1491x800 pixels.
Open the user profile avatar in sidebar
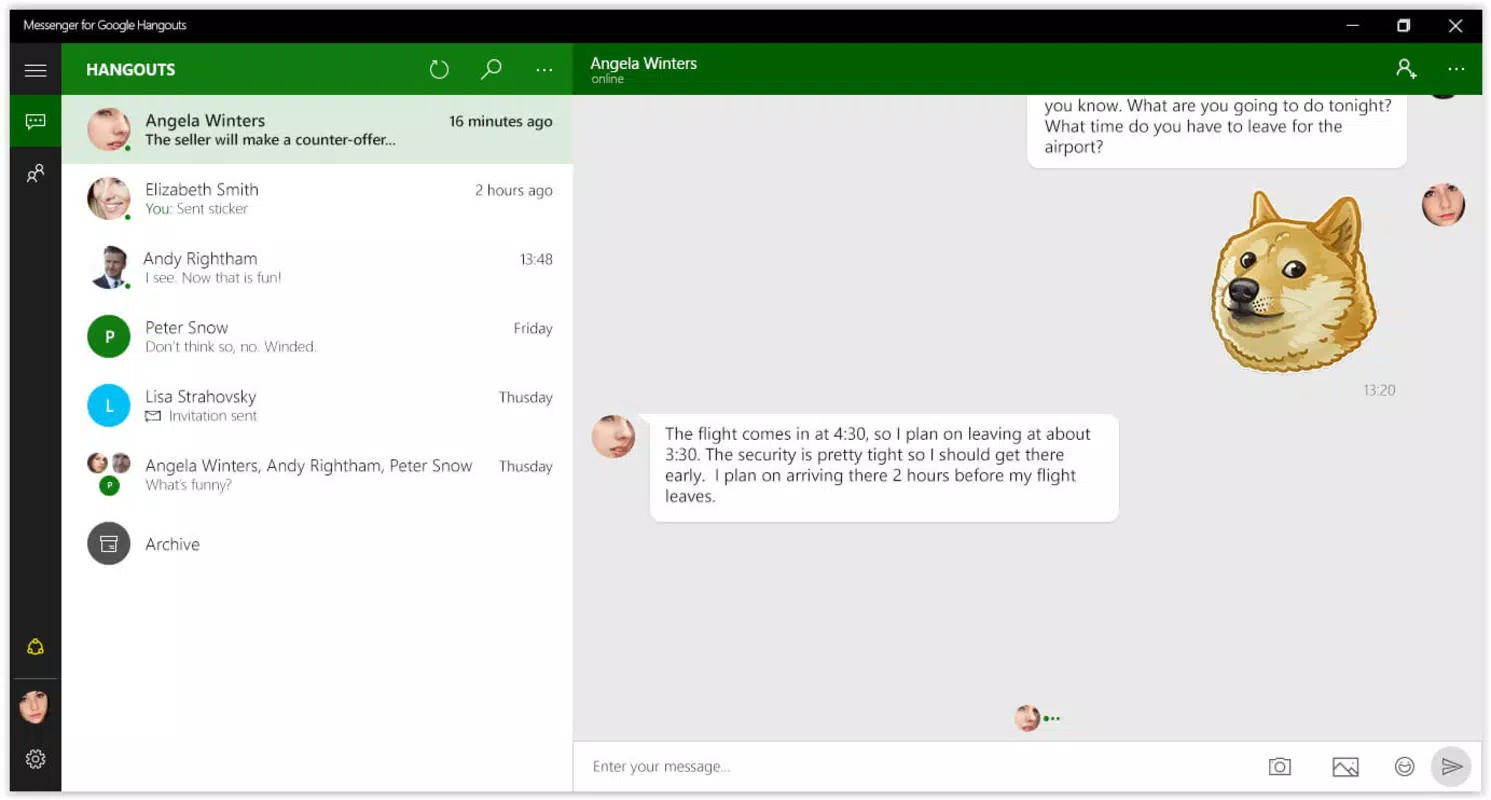35,707
